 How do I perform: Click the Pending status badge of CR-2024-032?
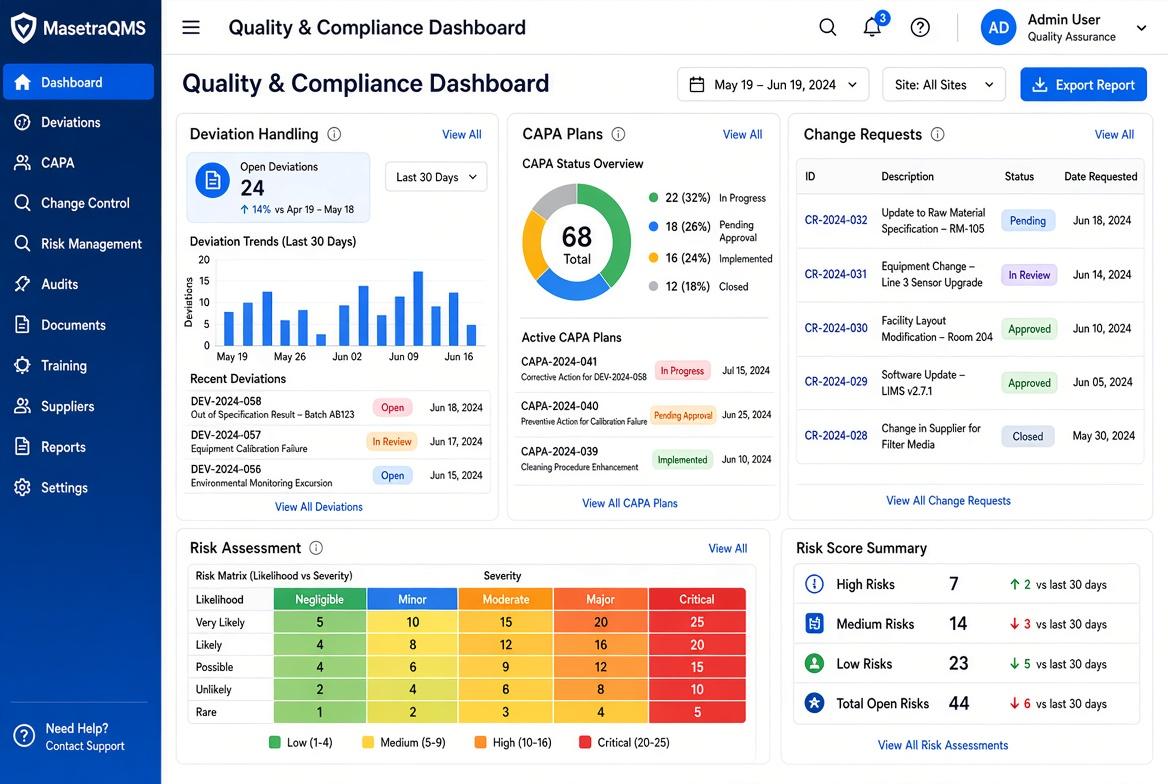coord(1028,221)
